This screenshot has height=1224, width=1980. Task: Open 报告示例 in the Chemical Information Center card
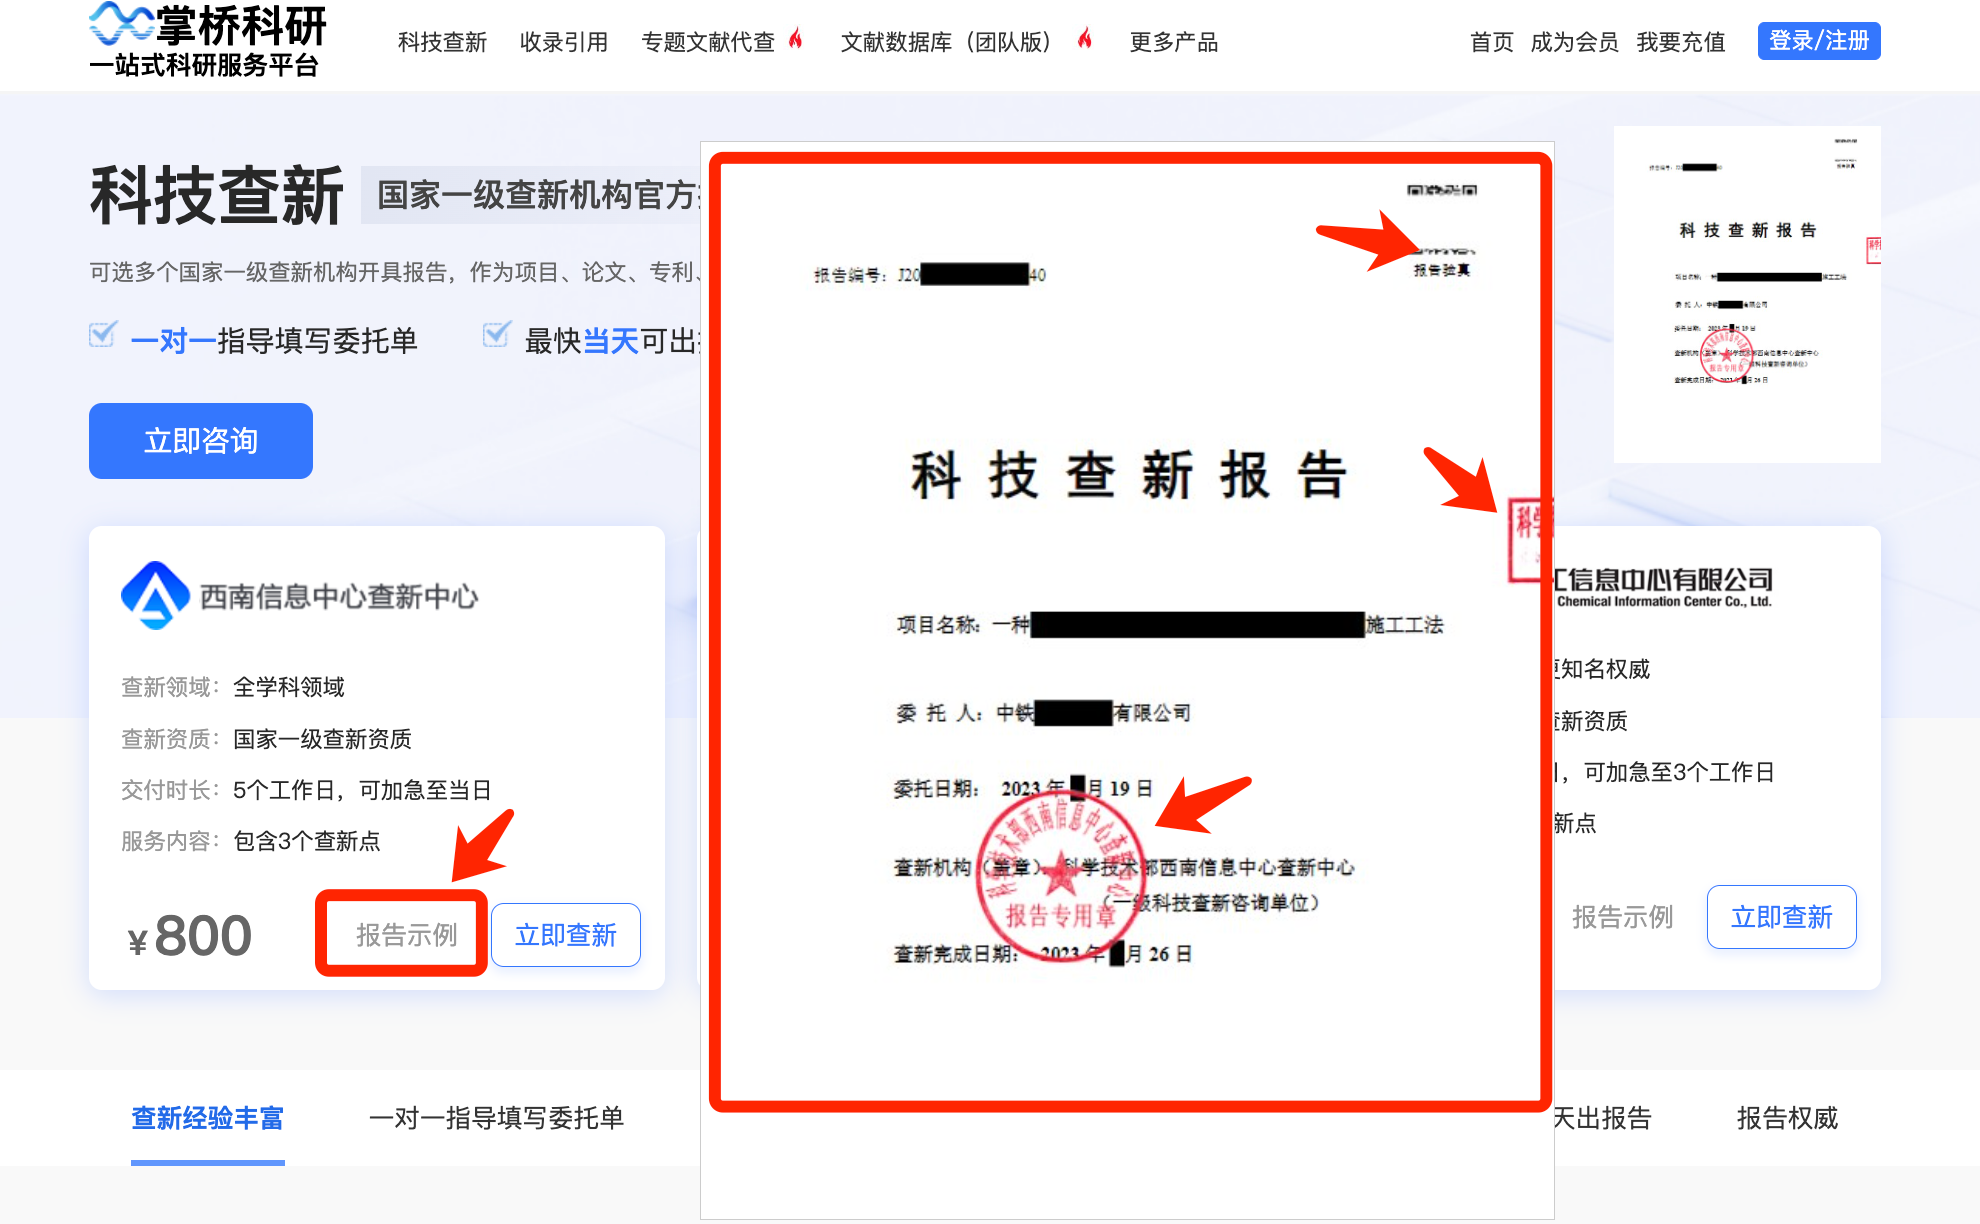tap(1622, 917)
